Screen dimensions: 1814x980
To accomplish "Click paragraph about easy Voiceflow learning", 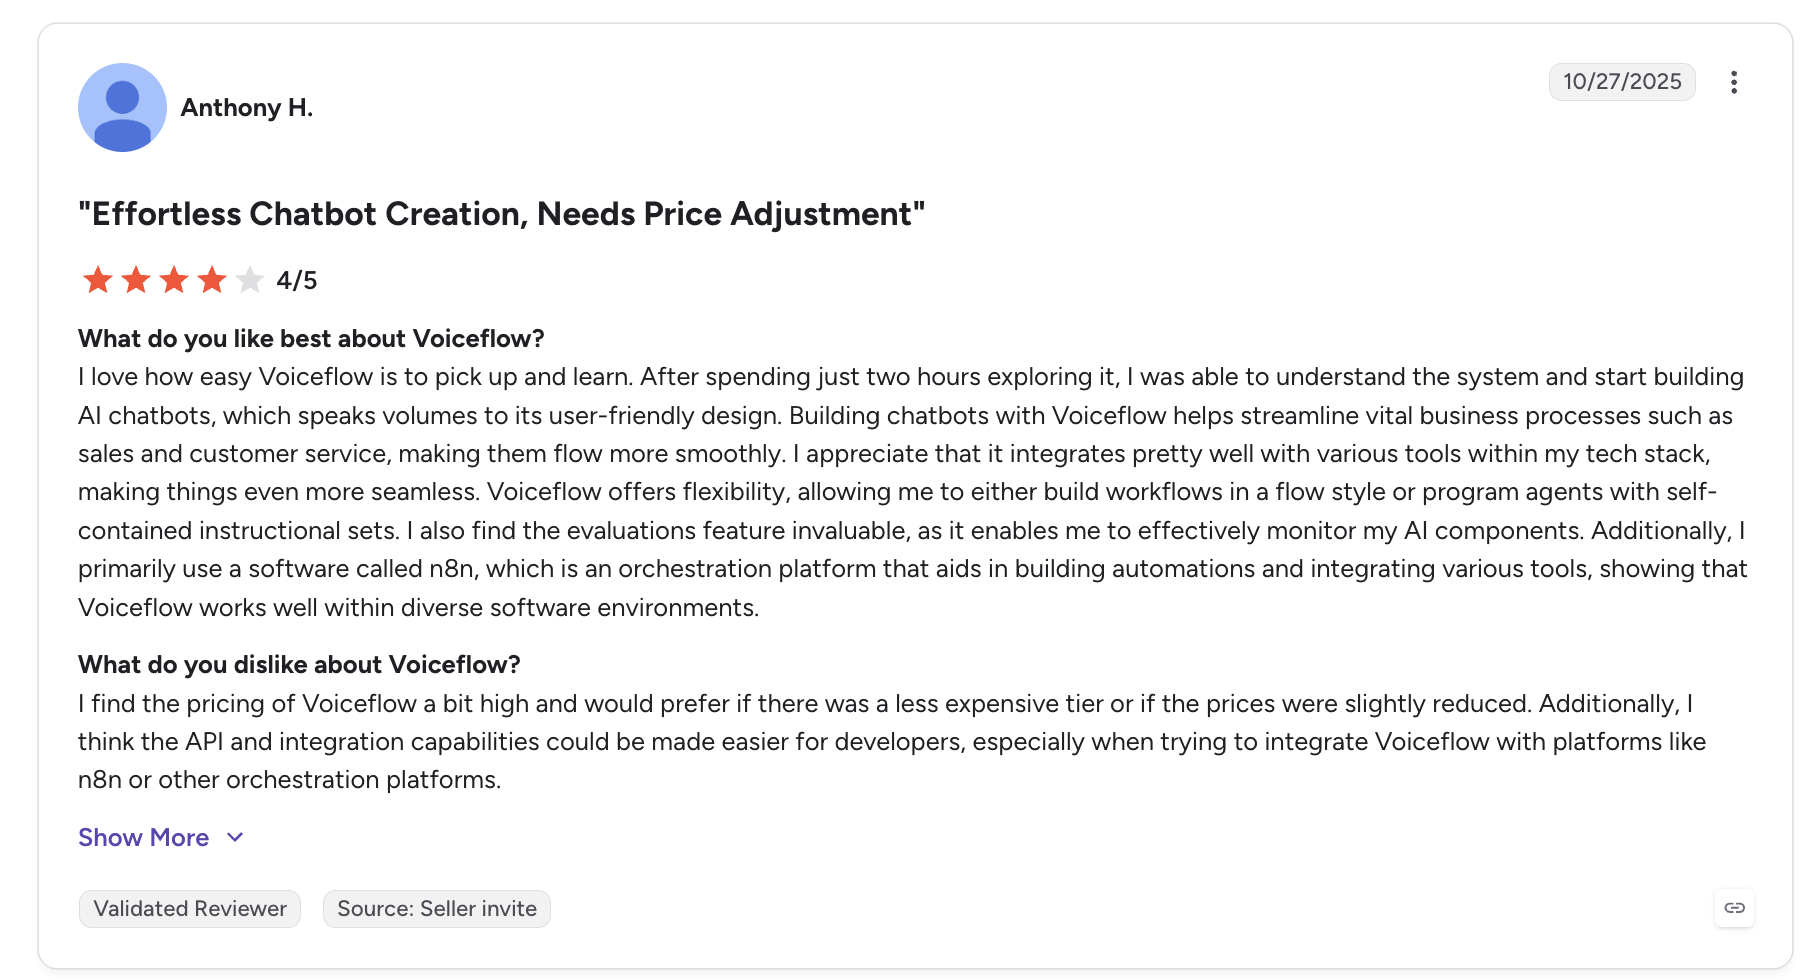I will click(x=913, y=492).
